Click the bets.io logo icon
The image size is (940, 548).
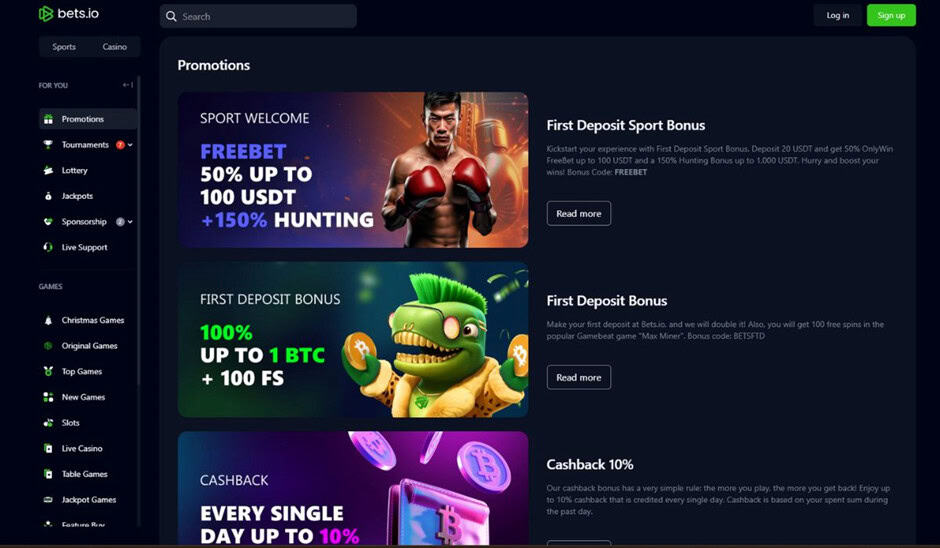pos(46,13)
